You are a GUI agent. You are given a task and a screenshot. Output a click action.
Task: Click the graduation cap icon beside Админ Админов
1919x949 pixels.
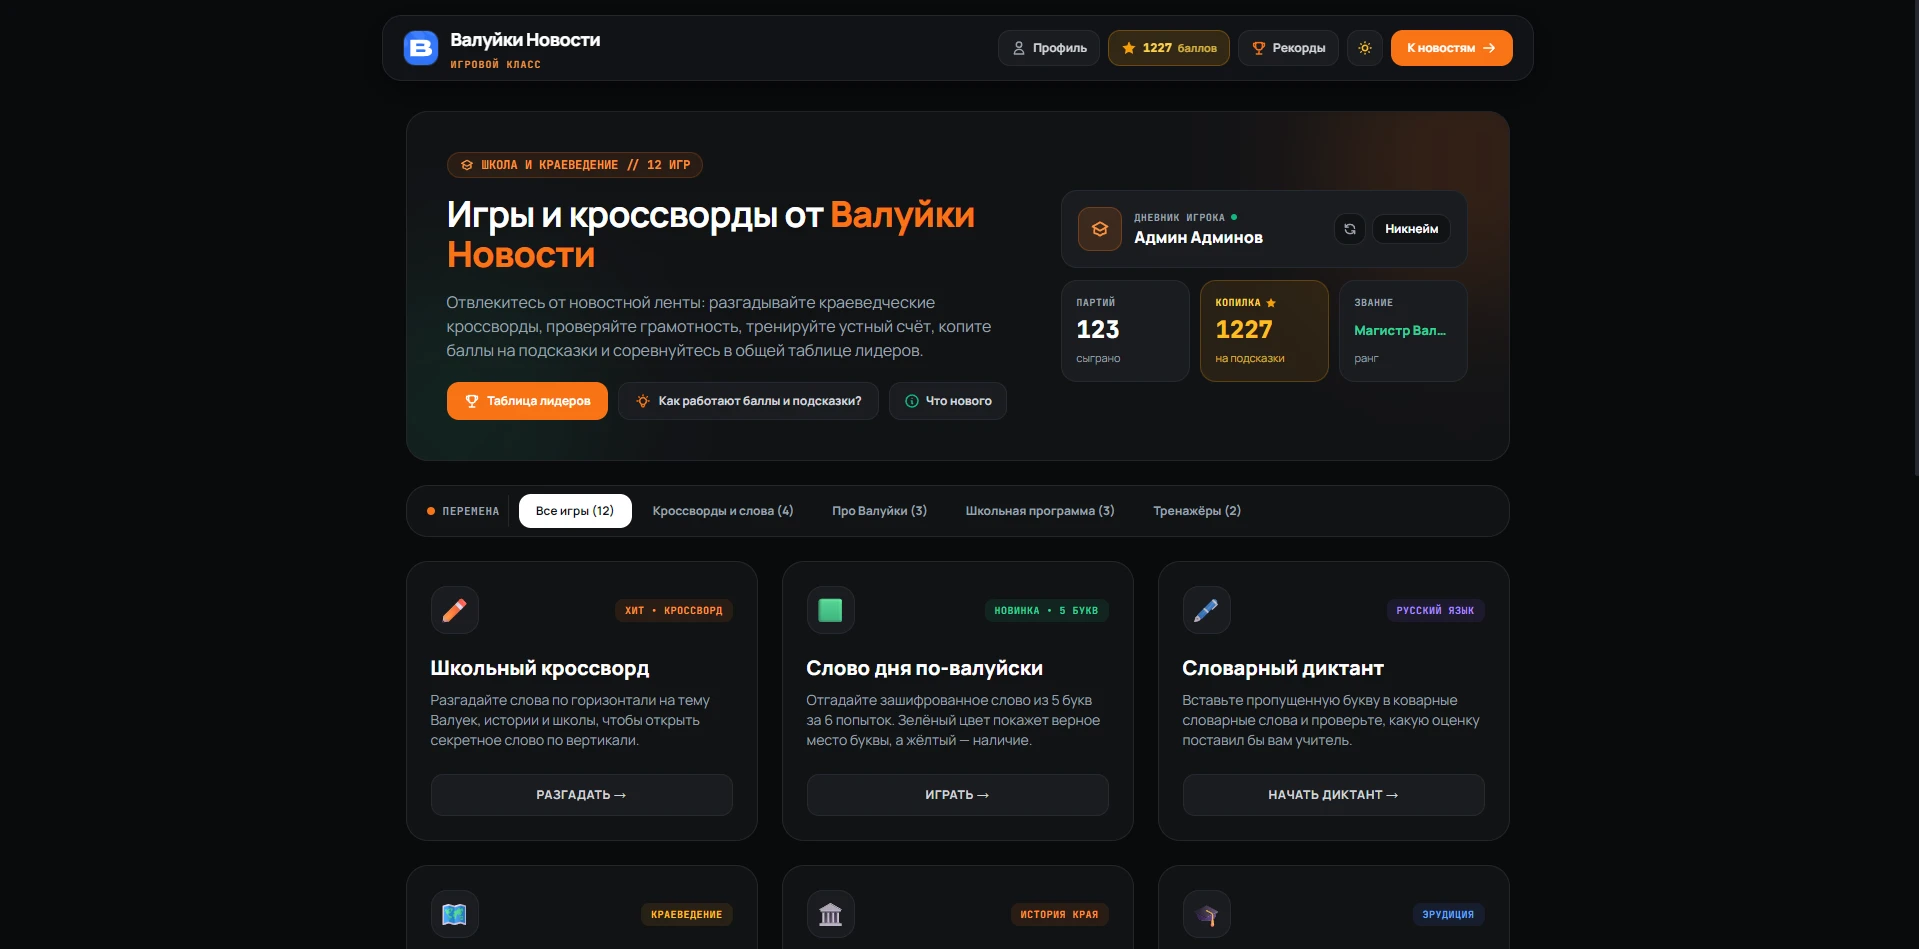point(1100,229)
